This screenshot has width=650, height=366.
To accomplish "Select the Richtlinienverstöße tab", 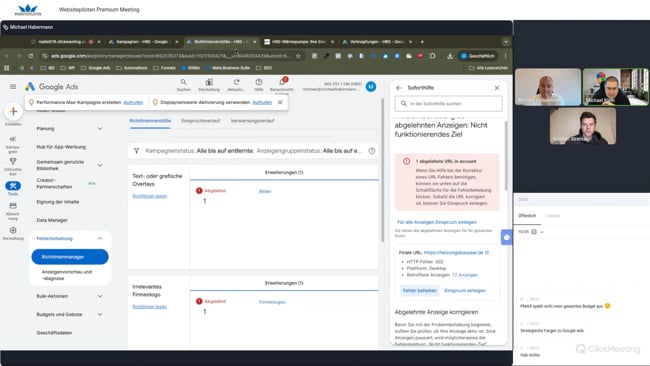I will (x=150, y=121).
